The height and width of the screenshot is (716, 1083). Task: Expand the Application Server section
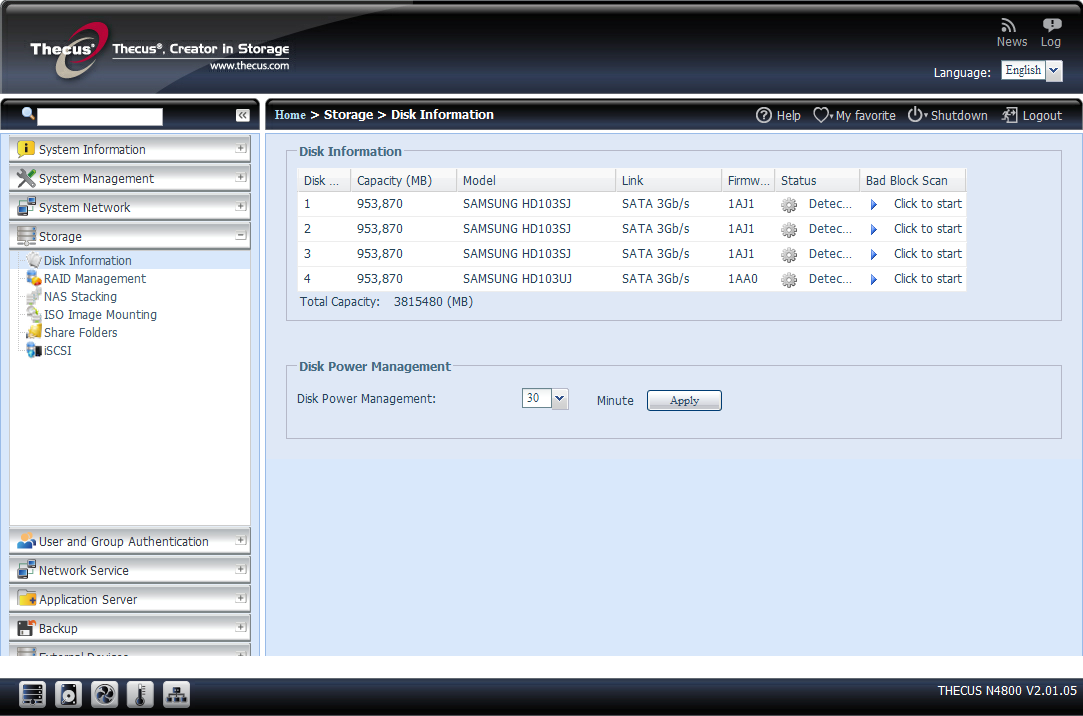pyautogui.click(x=240, y=599)
